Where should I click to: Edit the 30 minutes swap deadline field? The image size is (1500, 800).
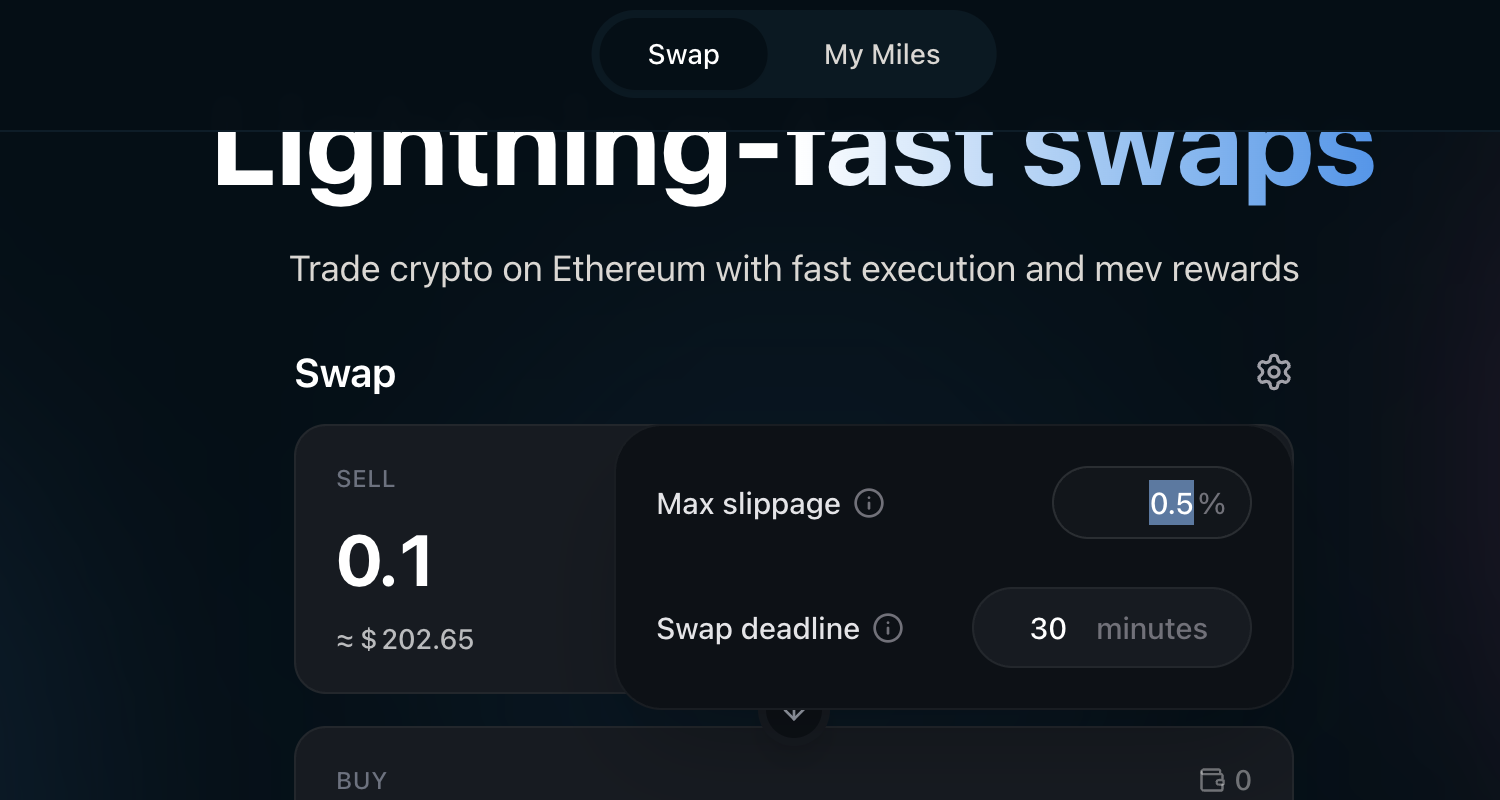point(1048,628)
